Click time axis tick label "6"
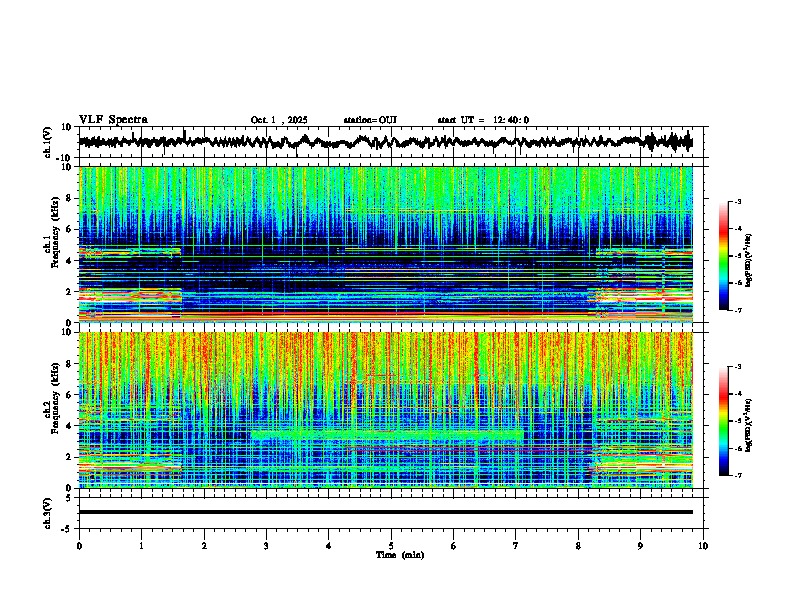Viewport: 792px width, 612px height. point(453,546)
